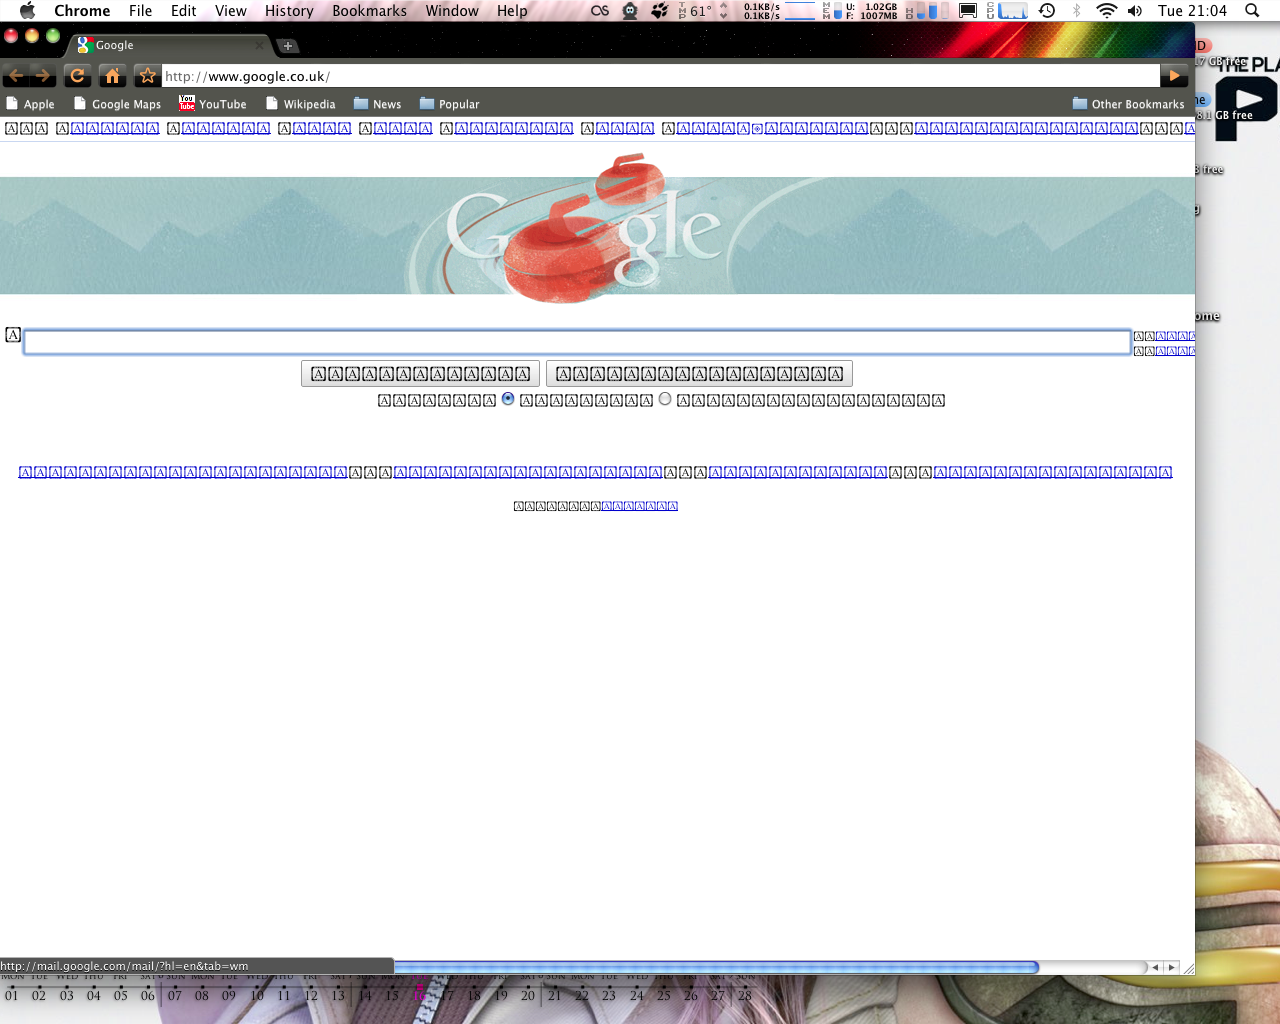Click the curling stones Google doodle logo
Viewport: 1280px width, 1024px height.
tap(583, 228)
